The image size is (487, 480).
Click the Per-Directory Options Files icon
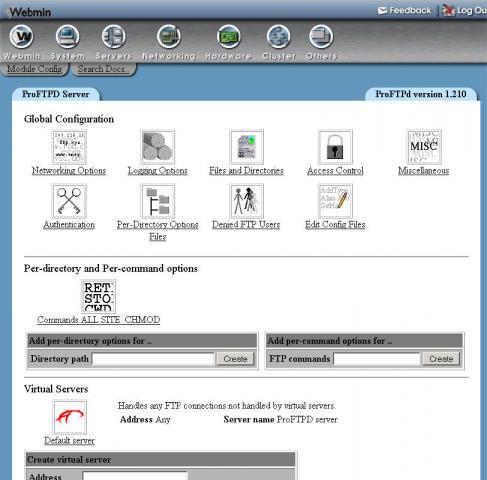point(158,201)
